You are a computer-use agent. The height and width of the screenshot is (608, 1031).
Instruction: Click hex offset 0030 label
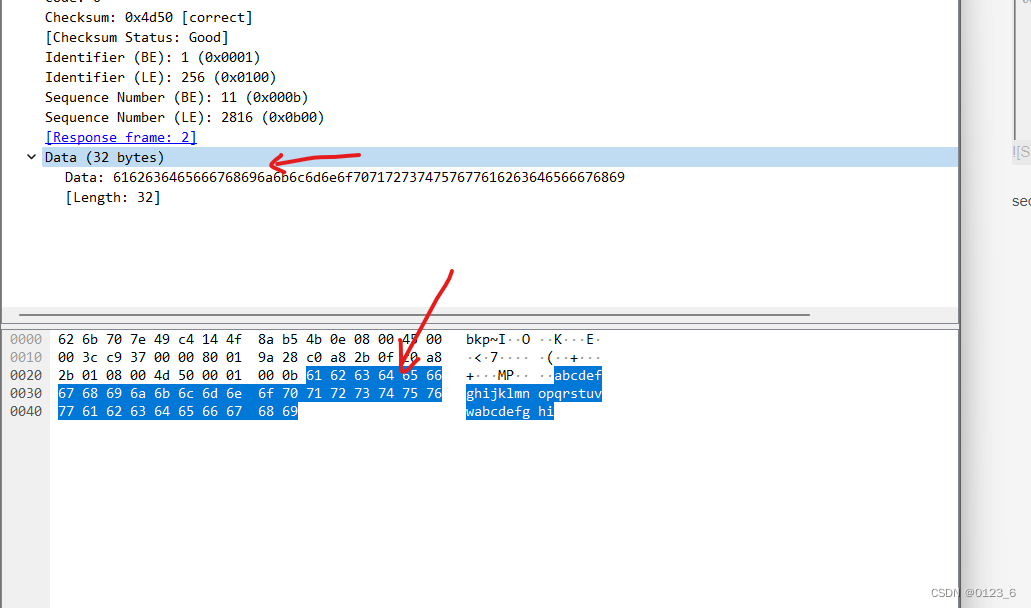coord(26,393)
